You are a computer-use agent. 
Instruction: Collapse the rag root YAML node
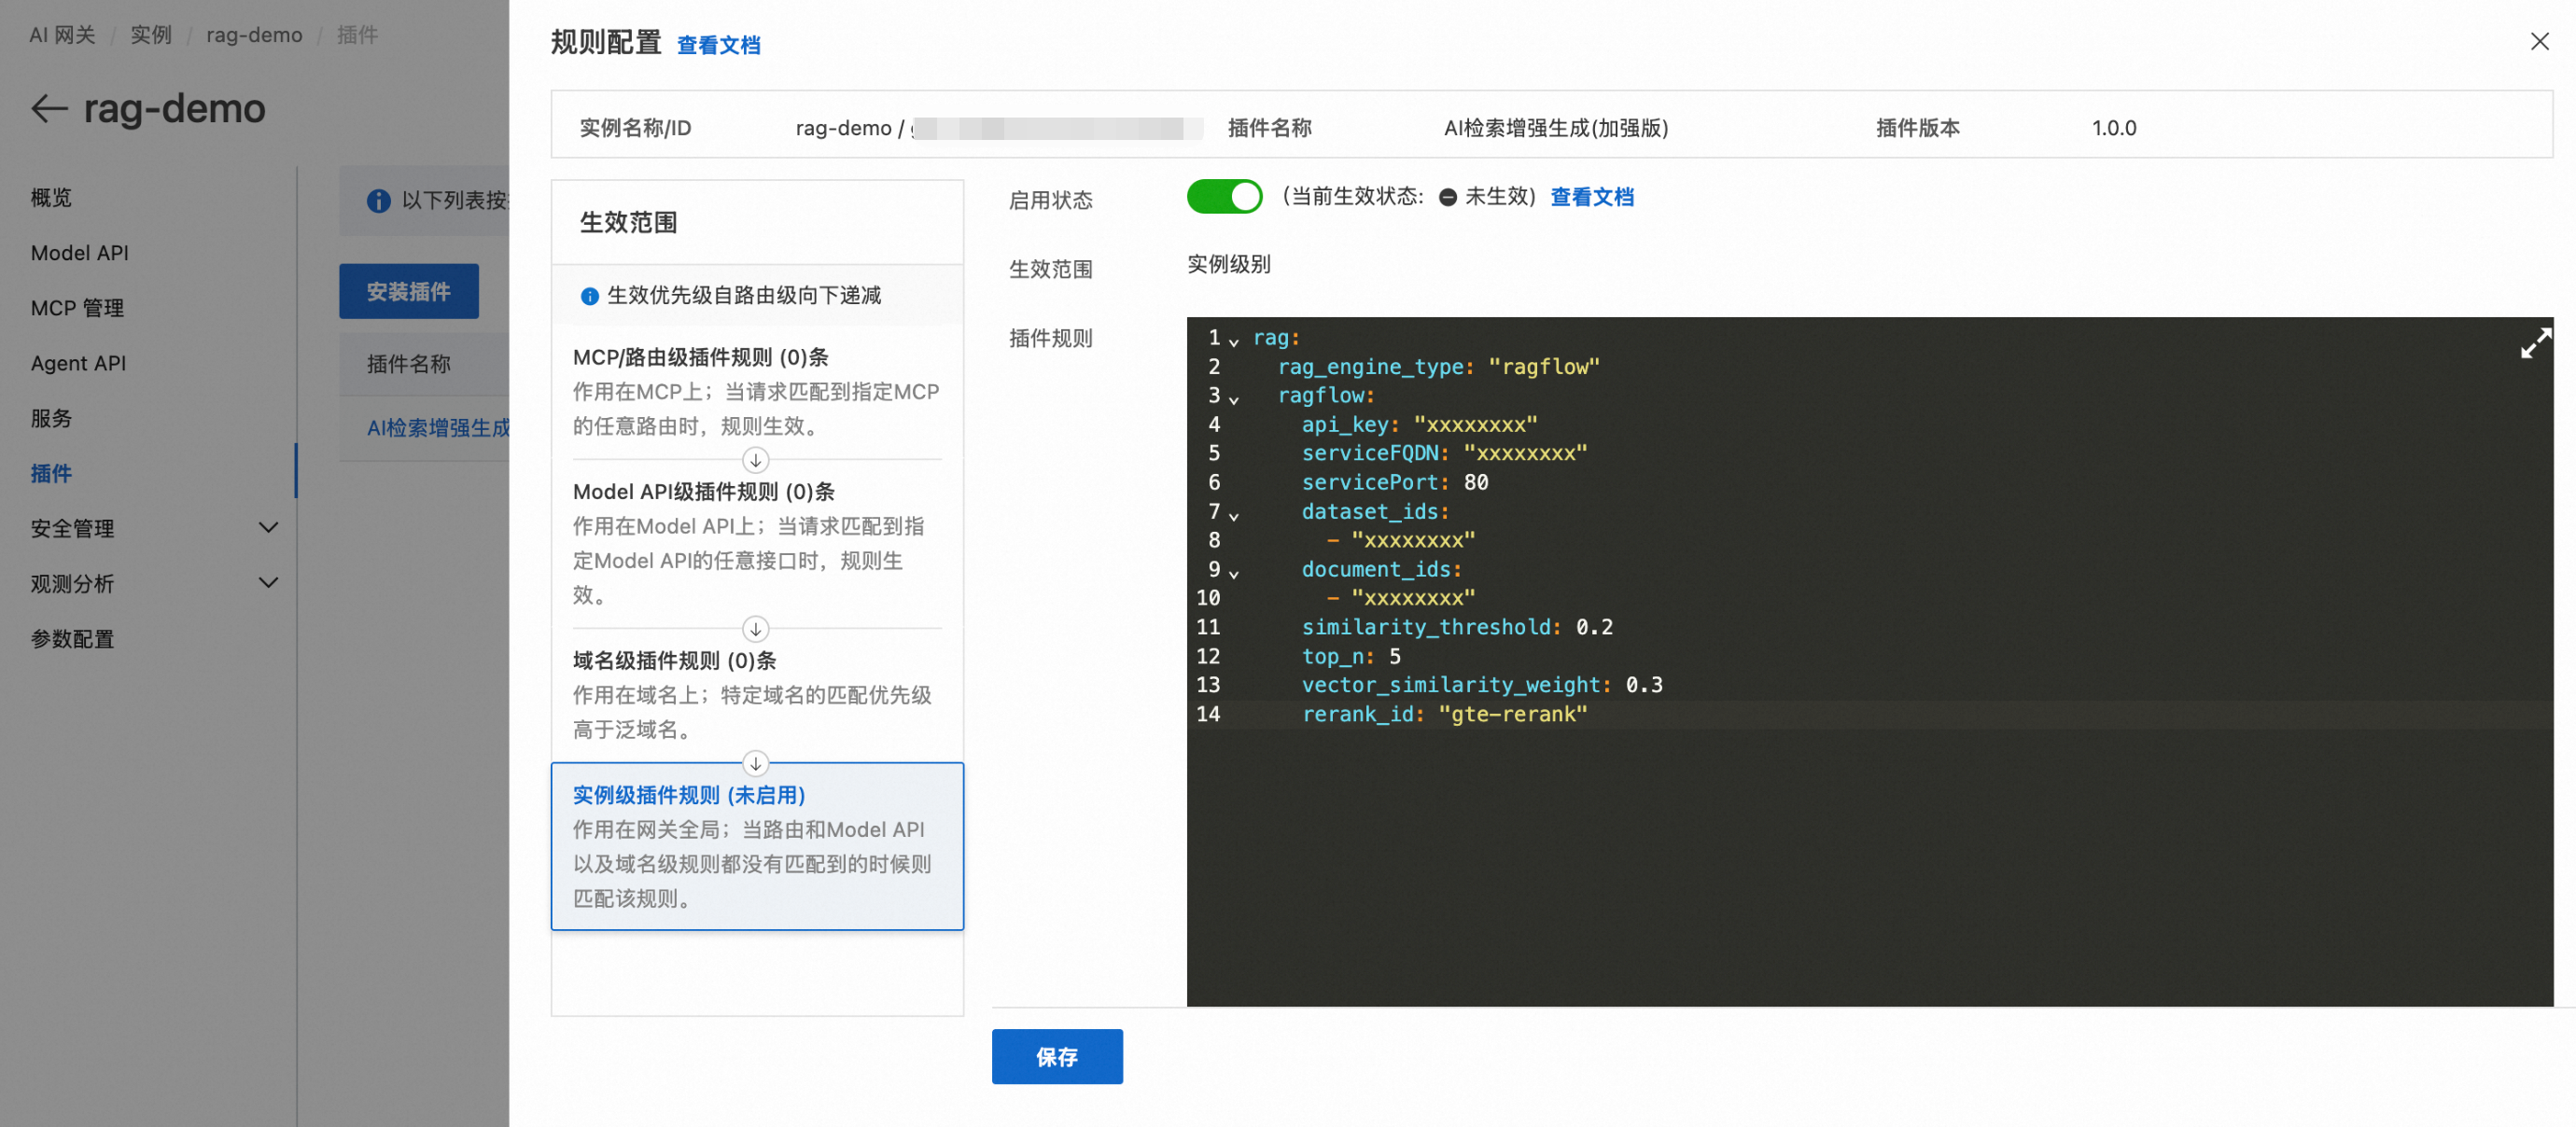click(1234, 342)
